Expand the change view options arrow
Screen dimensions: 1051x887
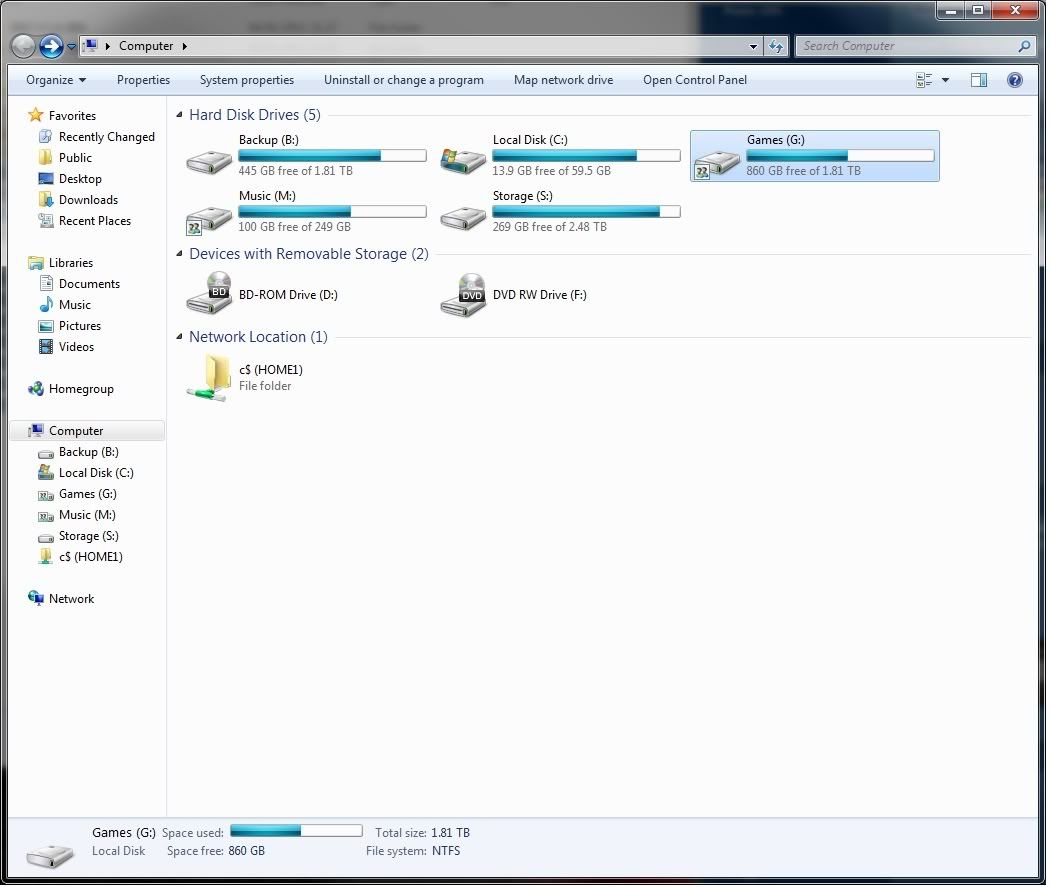(x=945, y=80)
